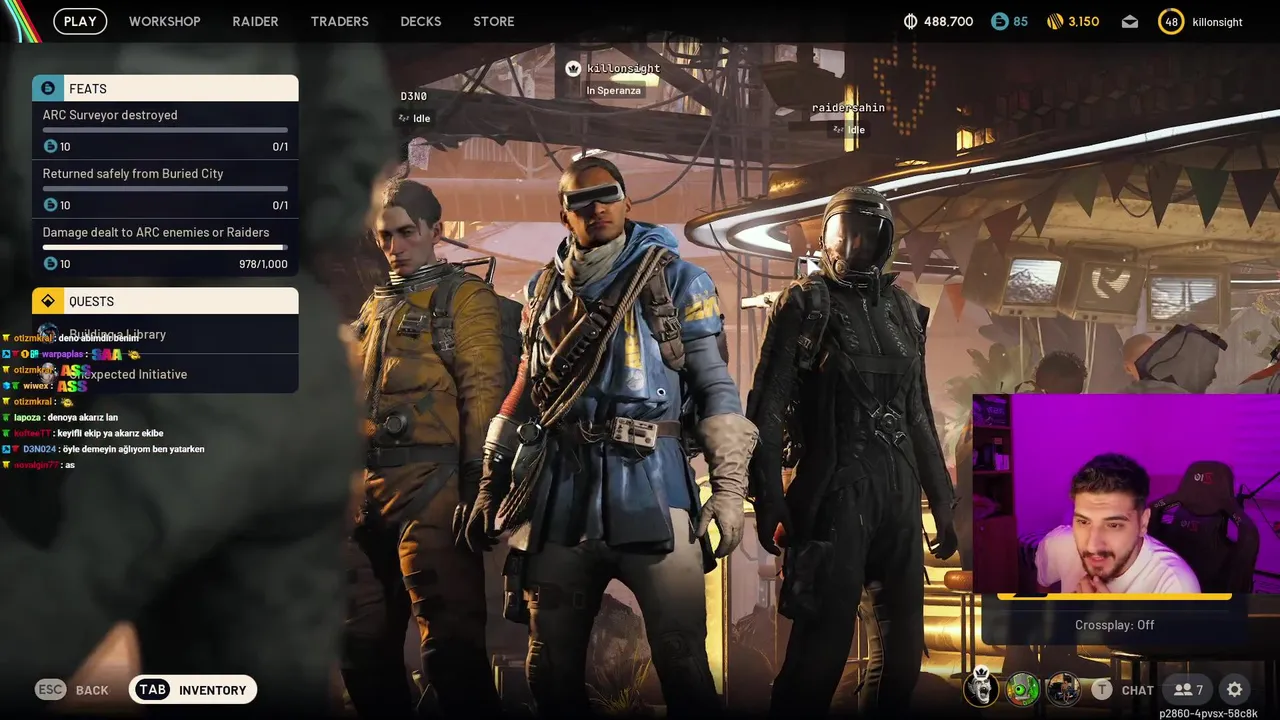Open the STORE tab

click(x=494, y=21)
